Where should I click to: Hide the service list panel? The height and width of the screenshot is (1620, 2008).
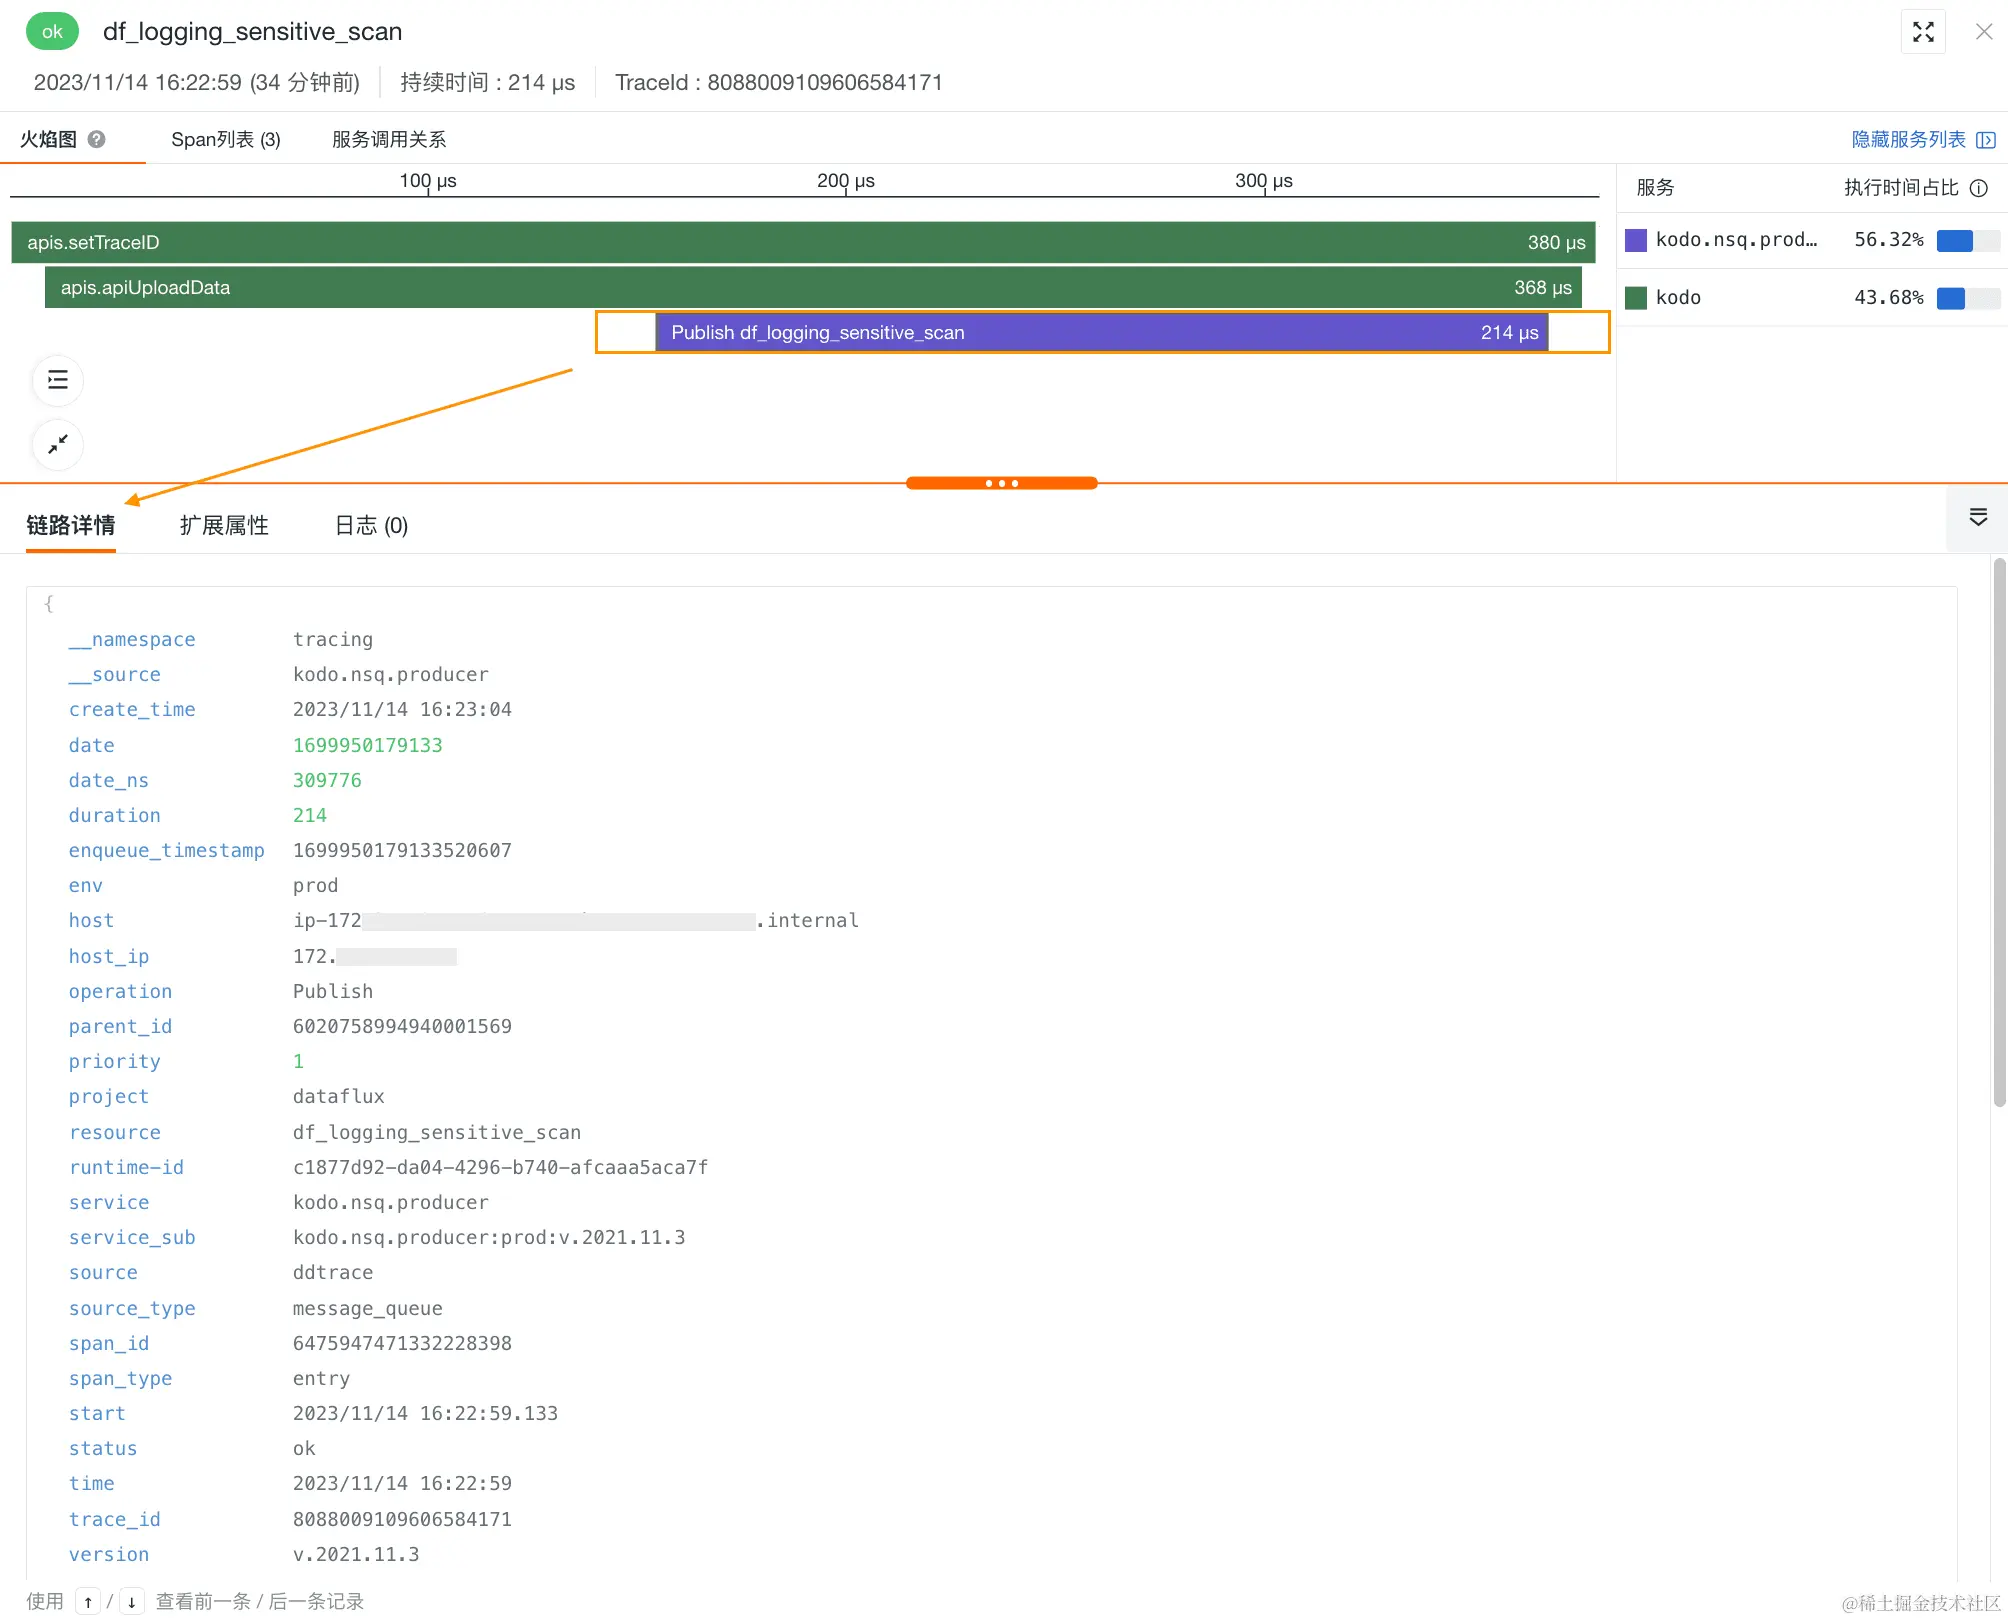(1922, 139)
